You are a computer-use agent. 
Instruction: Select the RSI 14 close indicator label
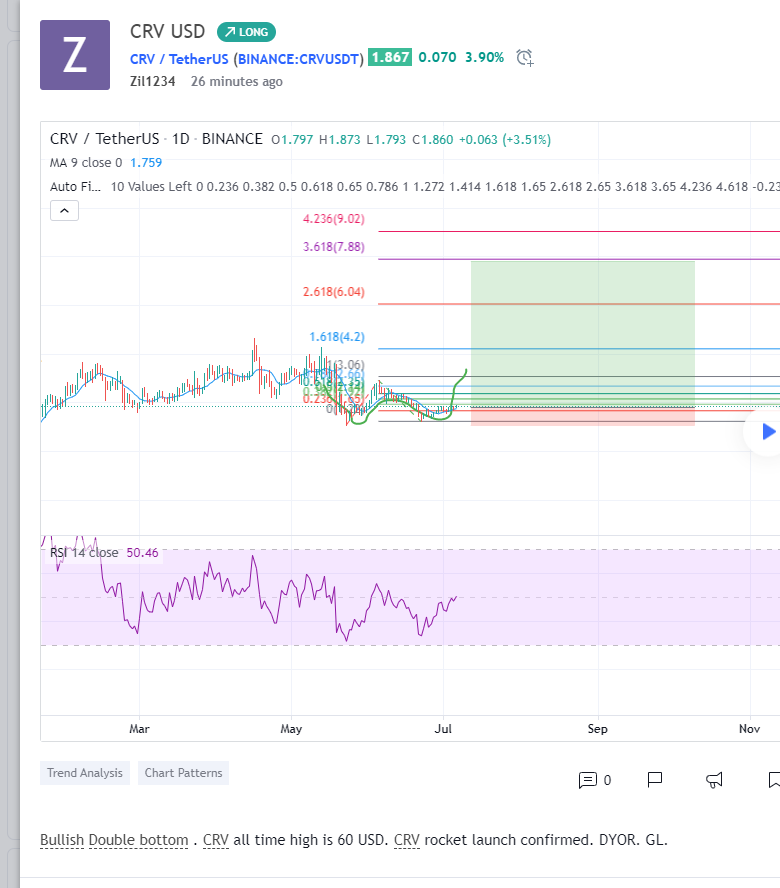click(84, 552)
